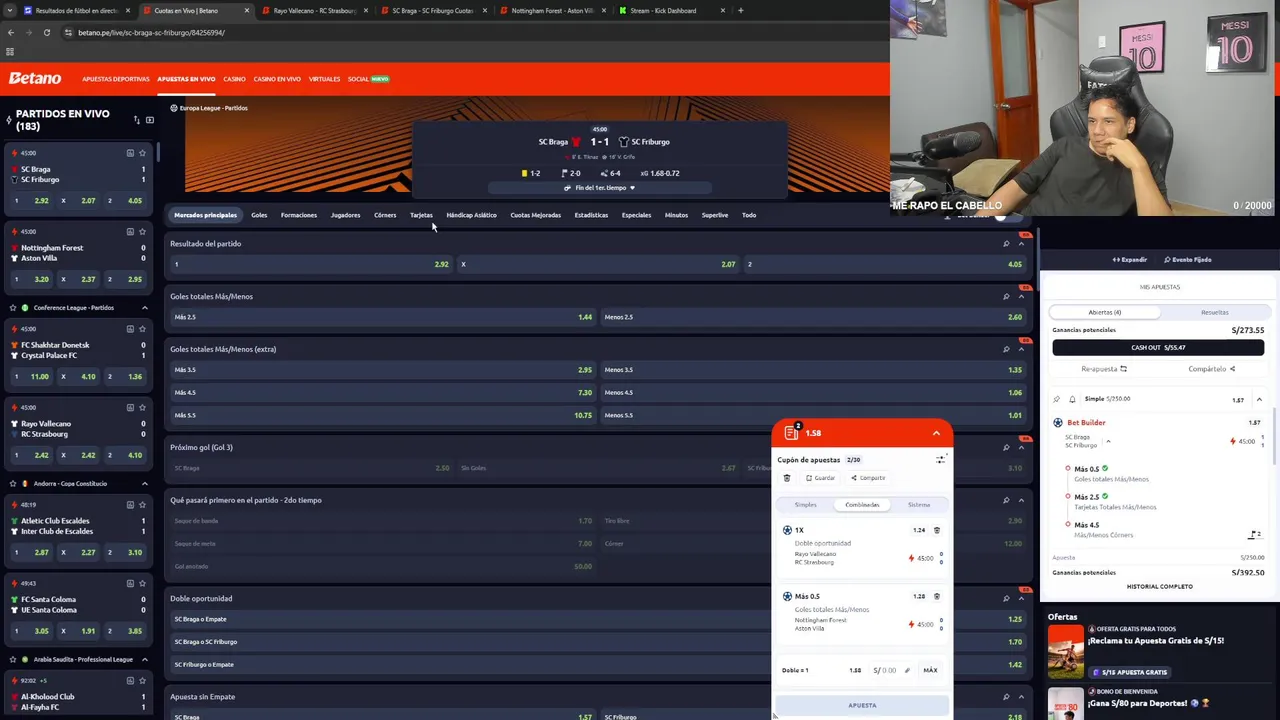This screenshot has height=720, width=1280.
Task: Click the Betano logo
Action: (x=35, y=78)
